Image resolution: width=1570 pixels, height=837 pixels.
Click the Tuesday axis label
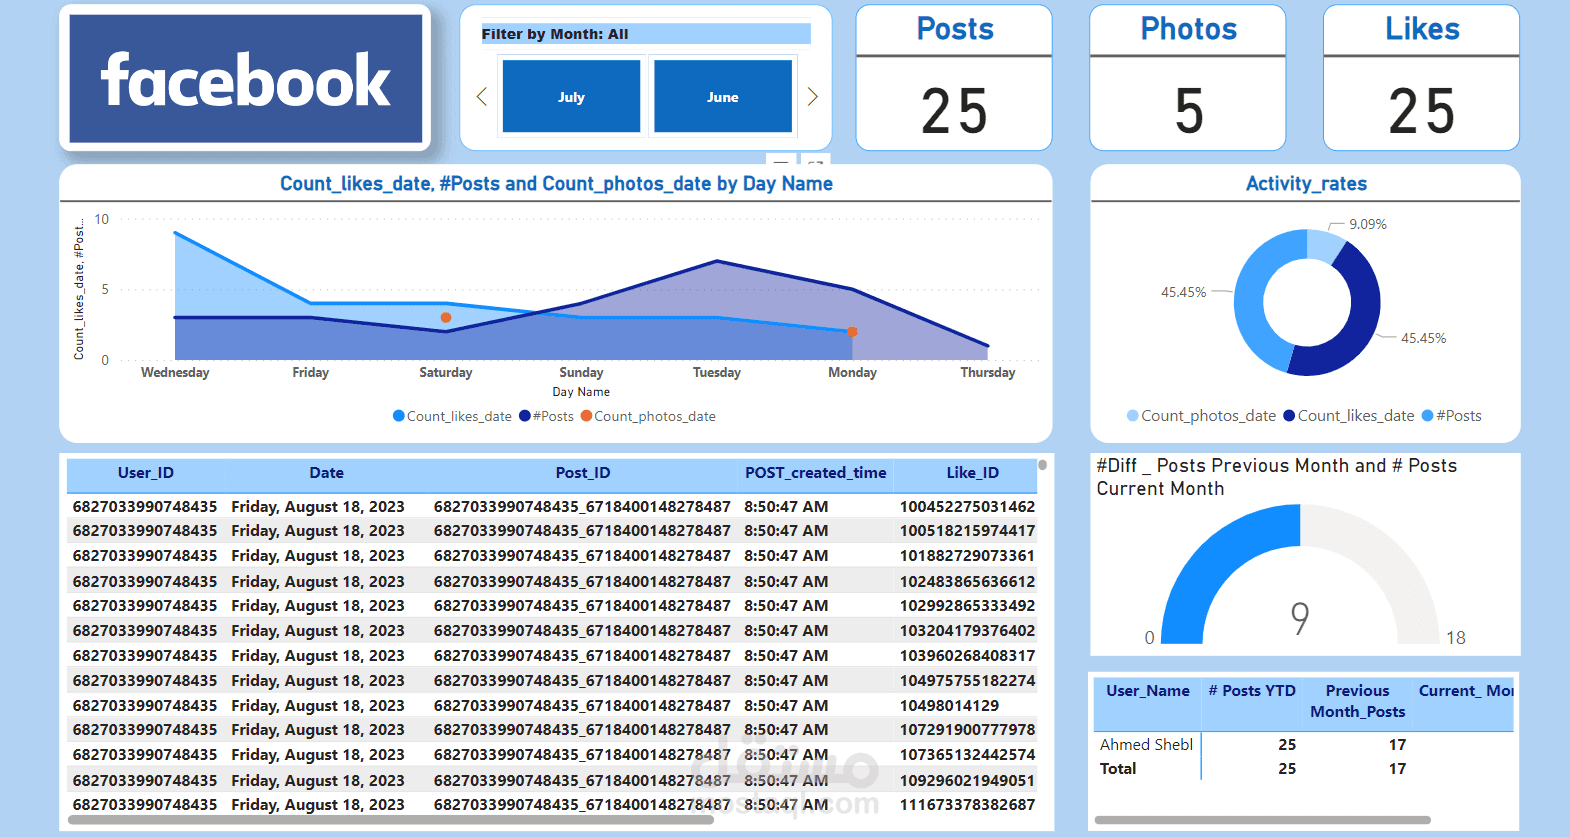[717, 373]
